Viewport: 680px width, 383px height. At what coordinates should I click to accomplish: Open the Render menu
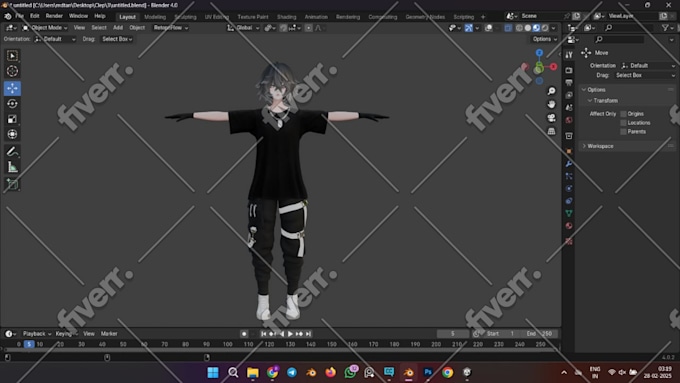point(54,16)
